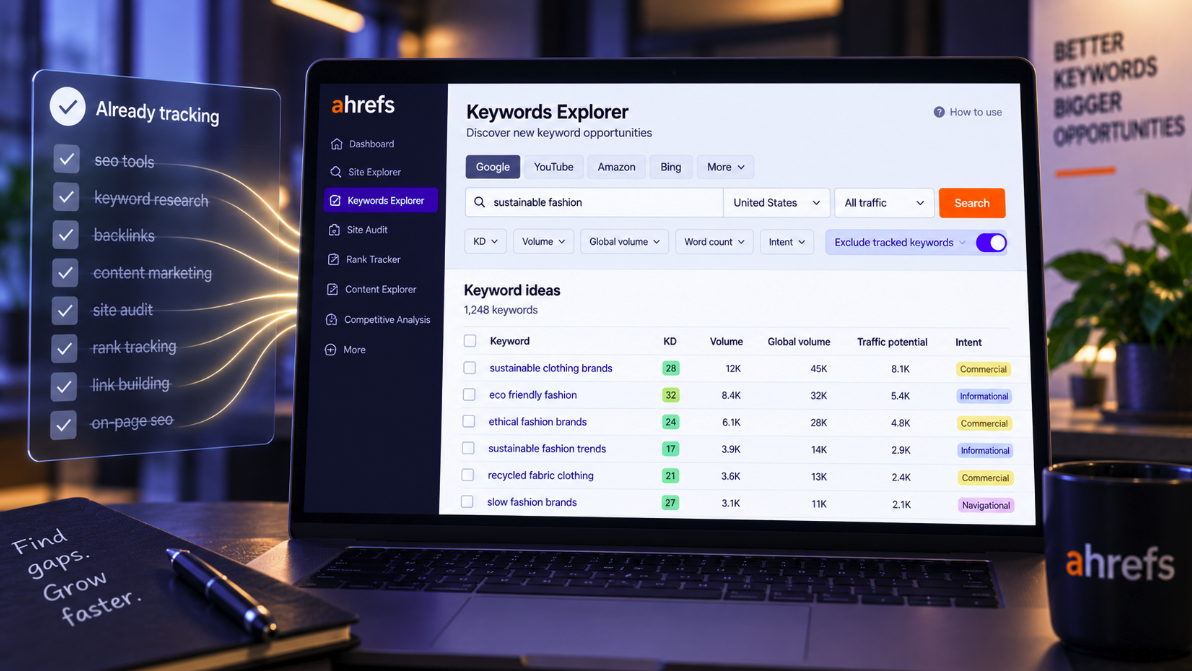The image size is (1192, 671).
Task: Click the question mark help icon
Action: pos(939,112)
